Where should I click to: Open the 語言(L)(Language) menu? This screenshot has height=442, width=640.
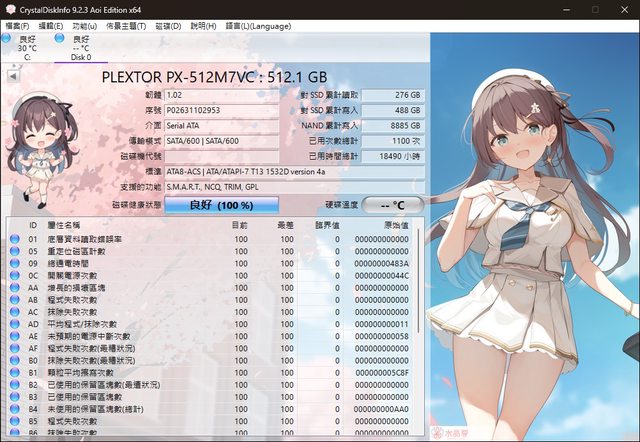tap(258, 26)
